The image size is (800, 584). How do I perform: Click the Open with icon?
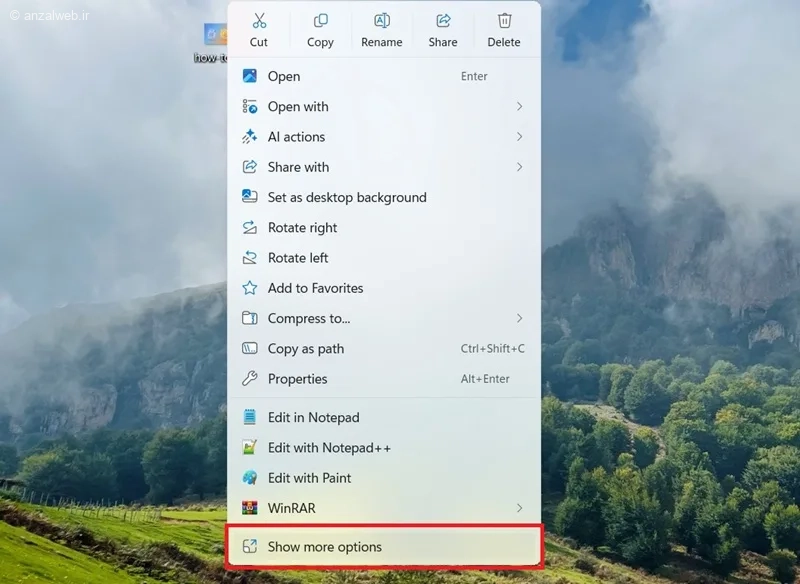click(249, 107)
